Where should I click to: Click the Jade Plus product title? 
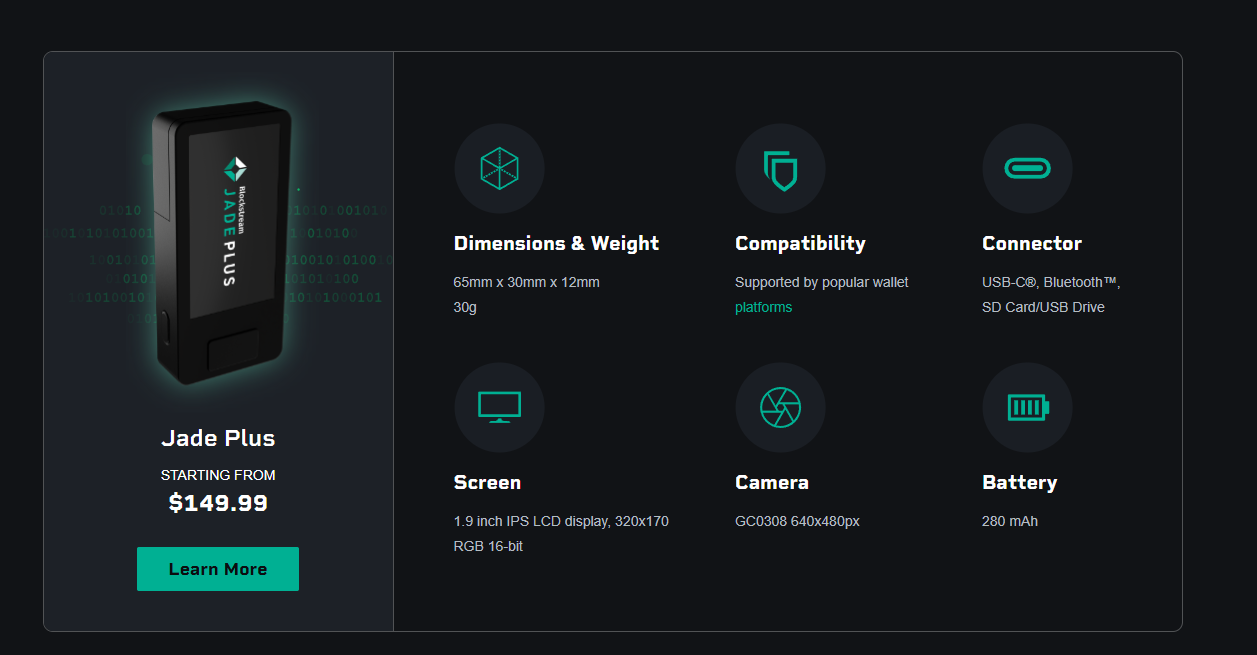[218, 438]
